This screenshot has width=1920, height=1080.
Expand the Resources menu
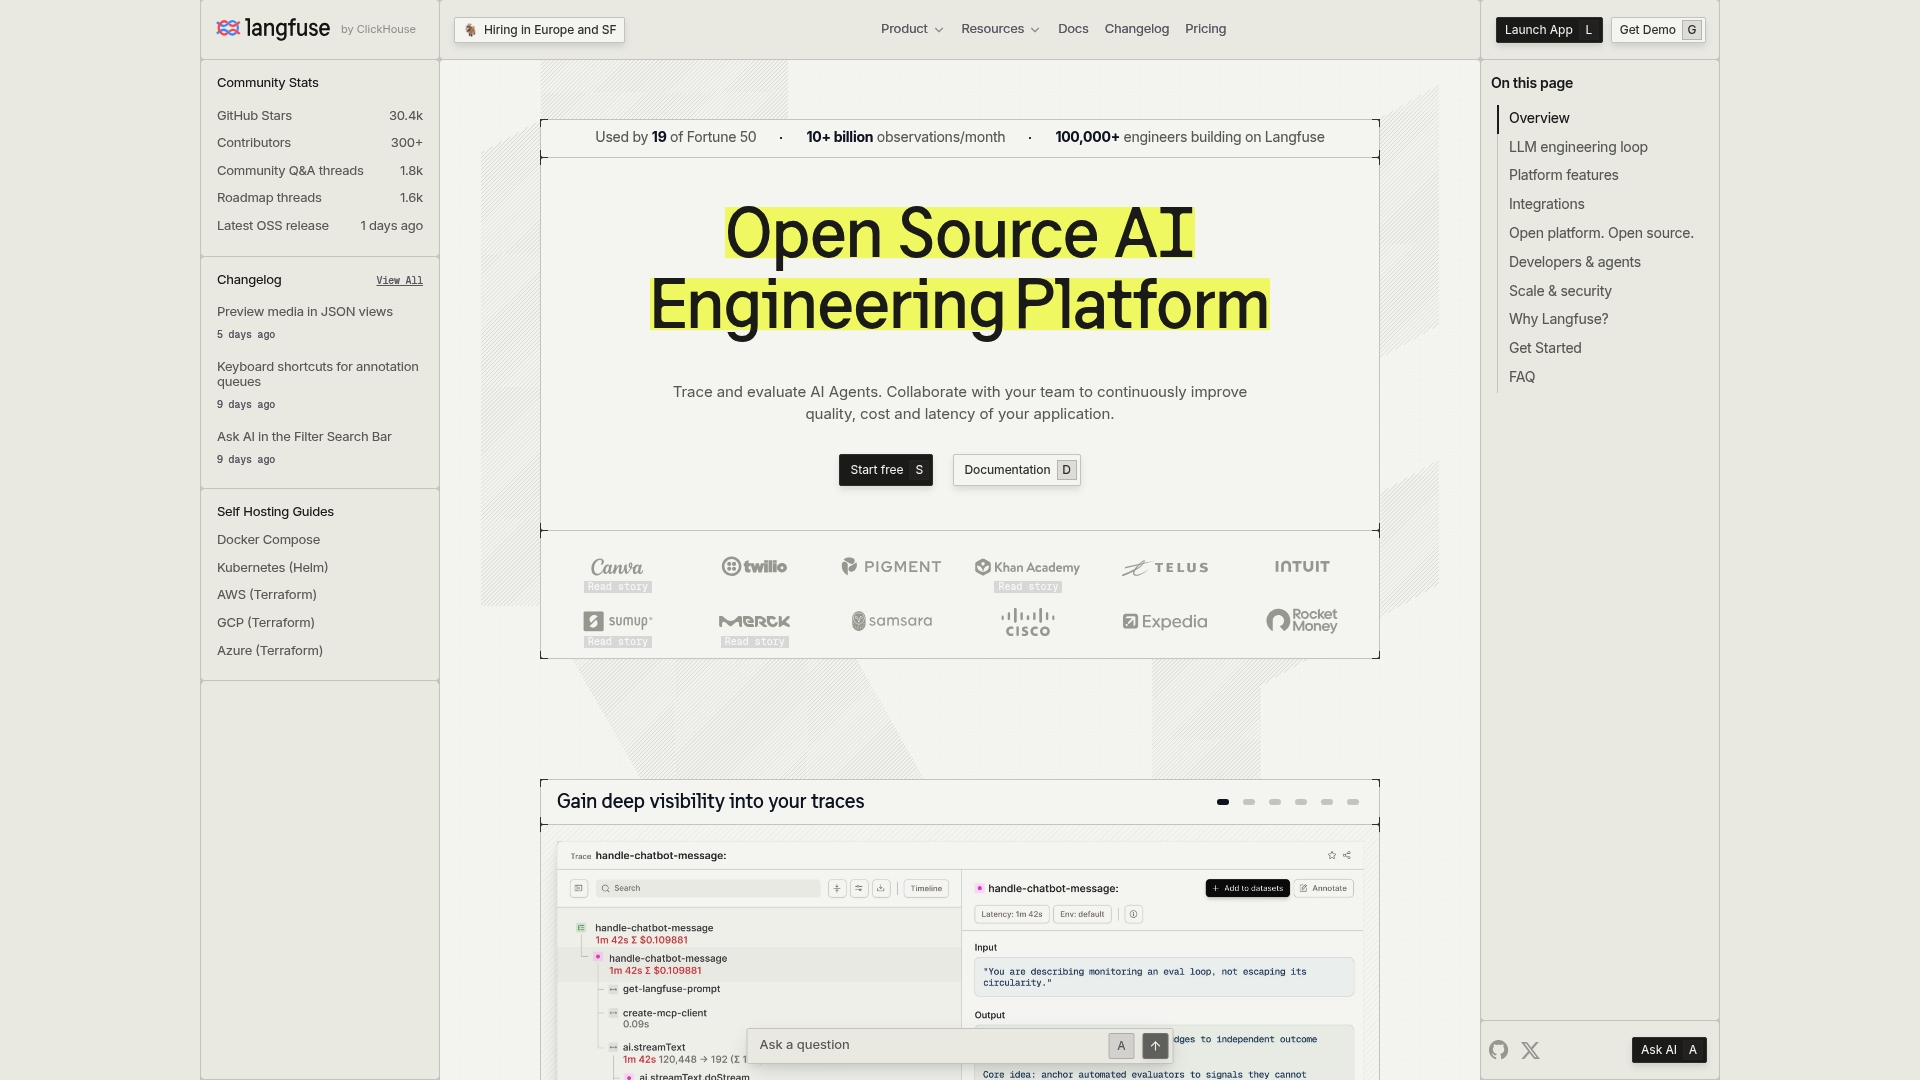(x=1000, y=29)
